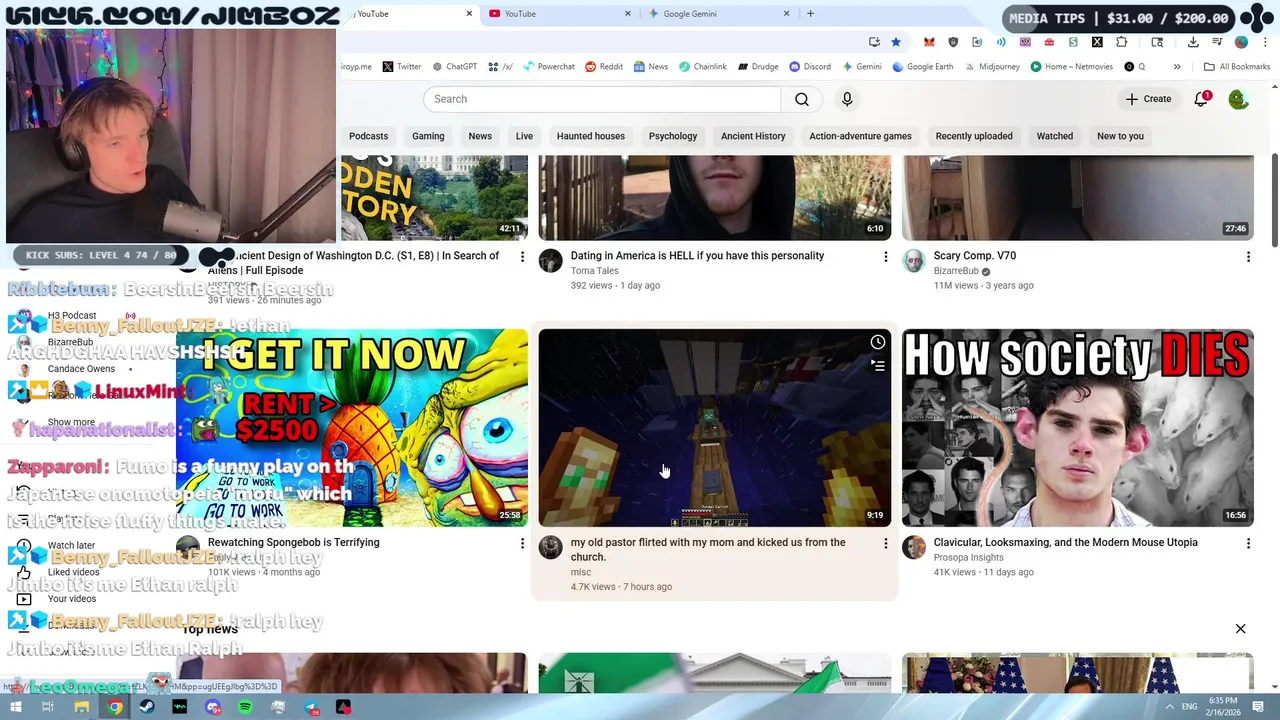Open Task View on the taskbar

click(x=48, y=707)
